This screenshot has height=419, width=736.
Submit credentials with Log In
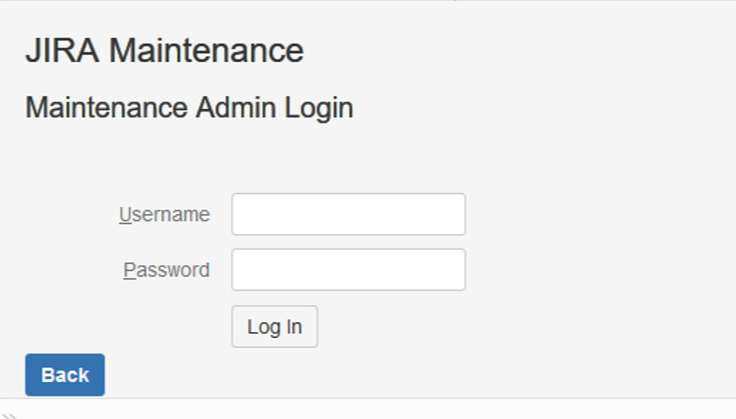click(x=274, y=327)
